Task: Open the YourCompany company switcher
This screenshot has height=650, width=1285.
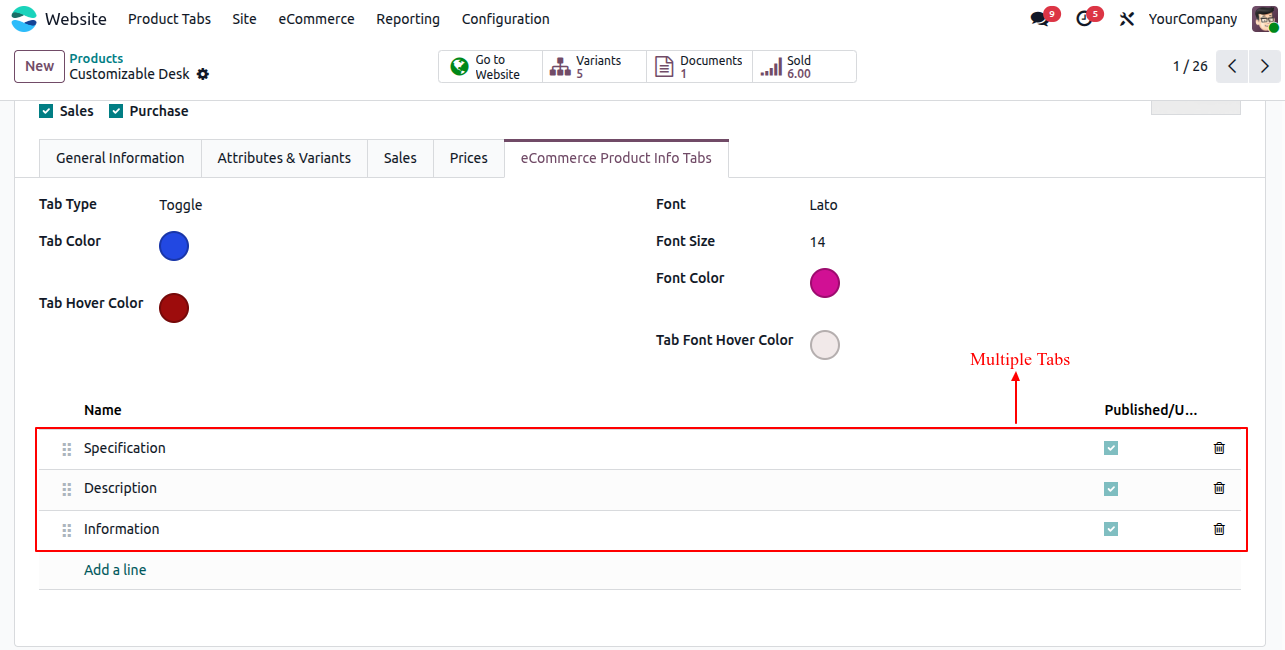Action: click(x=1193, y=19)
